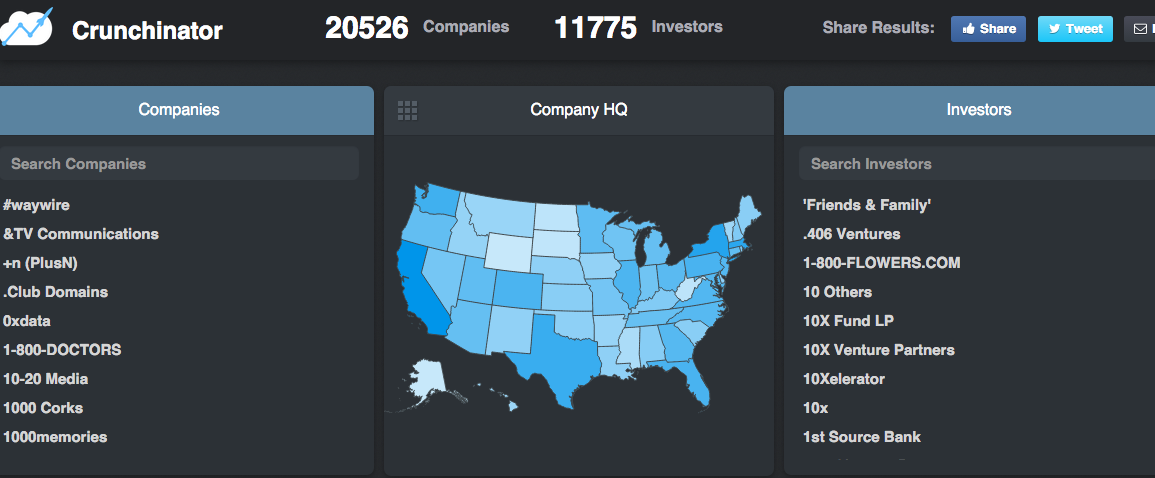Select investor 'Friends & Family'
This screenshot has width=1155, height=478.
pyautogui.click(x=867, y=205)
